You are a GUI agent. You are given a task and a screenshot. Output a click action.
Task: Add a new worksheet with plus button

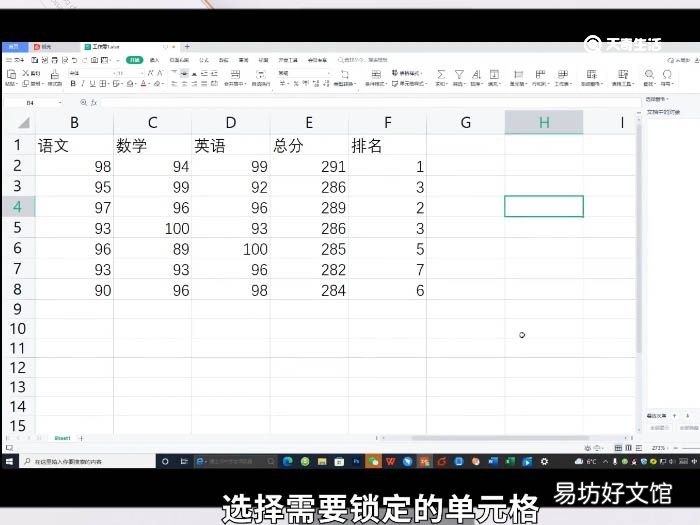81,438
